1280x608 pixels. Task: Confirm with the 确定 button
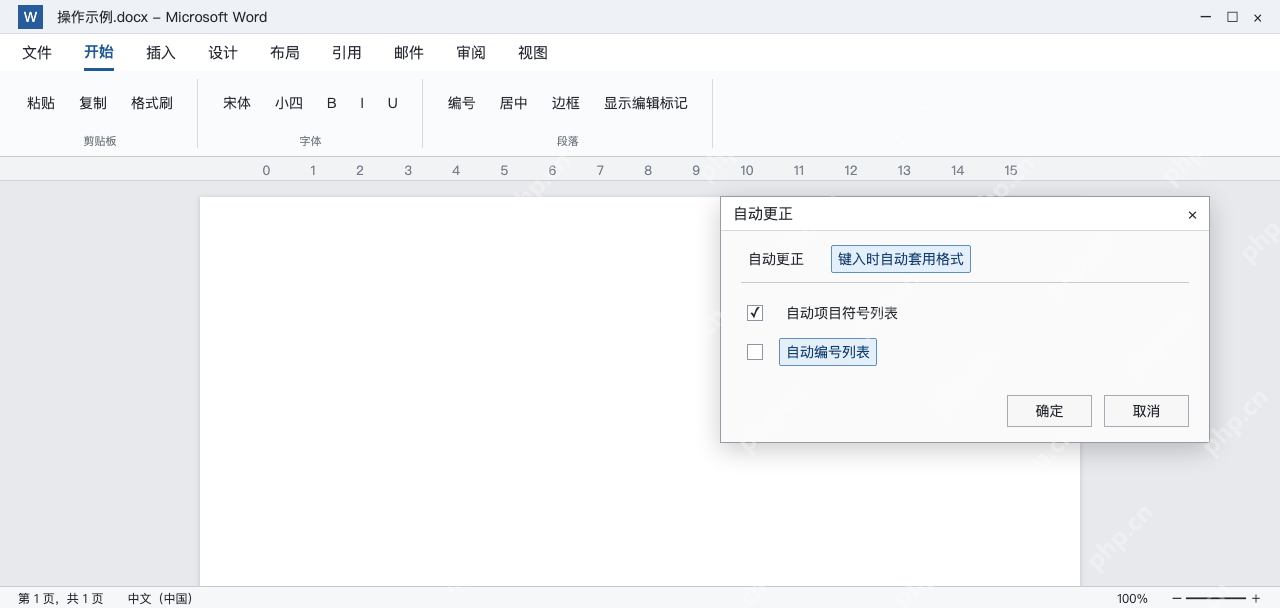click(1050, 411)
